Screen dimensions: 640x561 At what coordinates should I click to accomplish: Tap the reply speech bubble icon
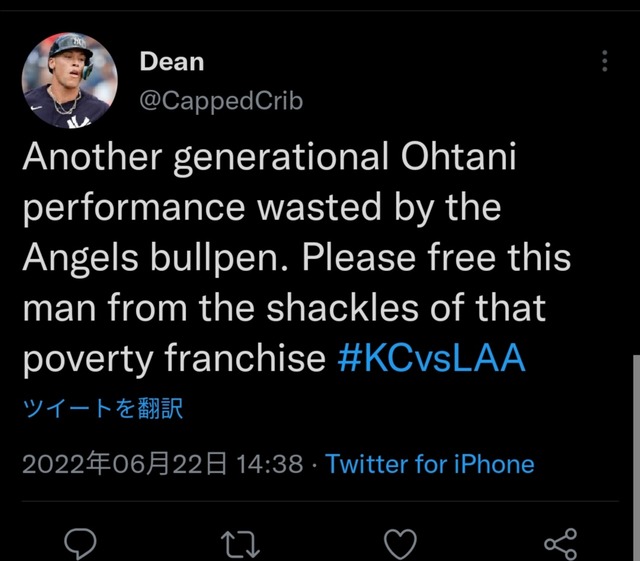80,543
